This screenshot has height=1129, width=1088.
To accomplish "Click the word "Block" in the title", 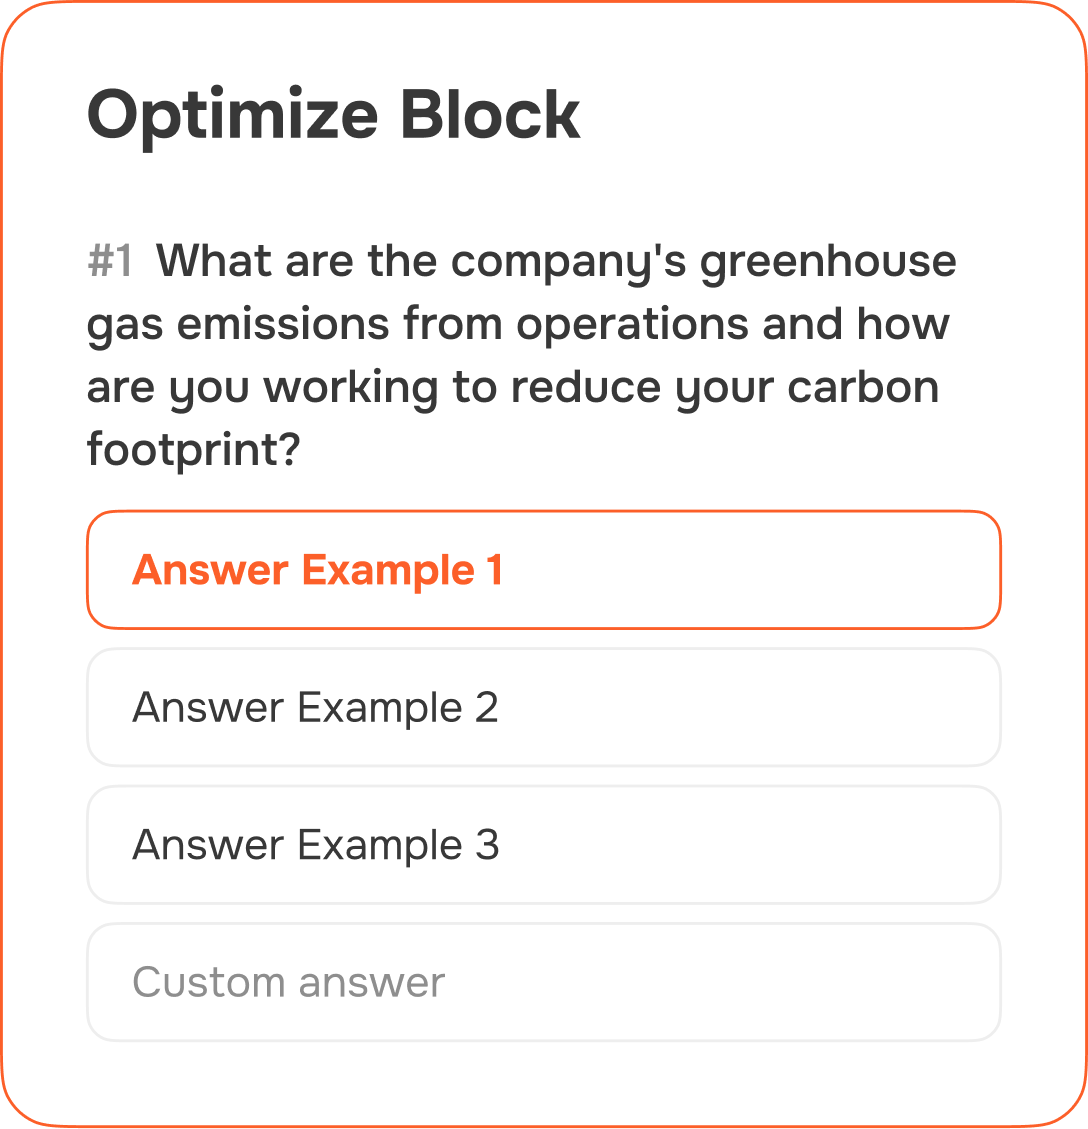I will (490, 115).
